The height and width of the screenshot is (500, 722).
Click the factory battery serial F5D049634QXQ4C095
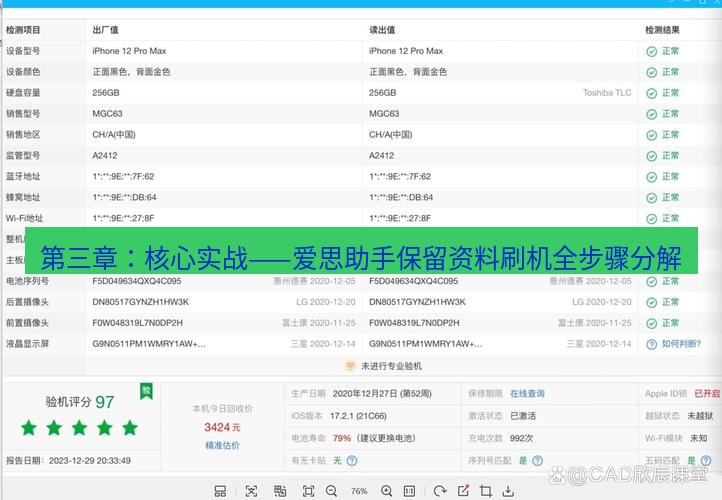click(x=137, y=281)
